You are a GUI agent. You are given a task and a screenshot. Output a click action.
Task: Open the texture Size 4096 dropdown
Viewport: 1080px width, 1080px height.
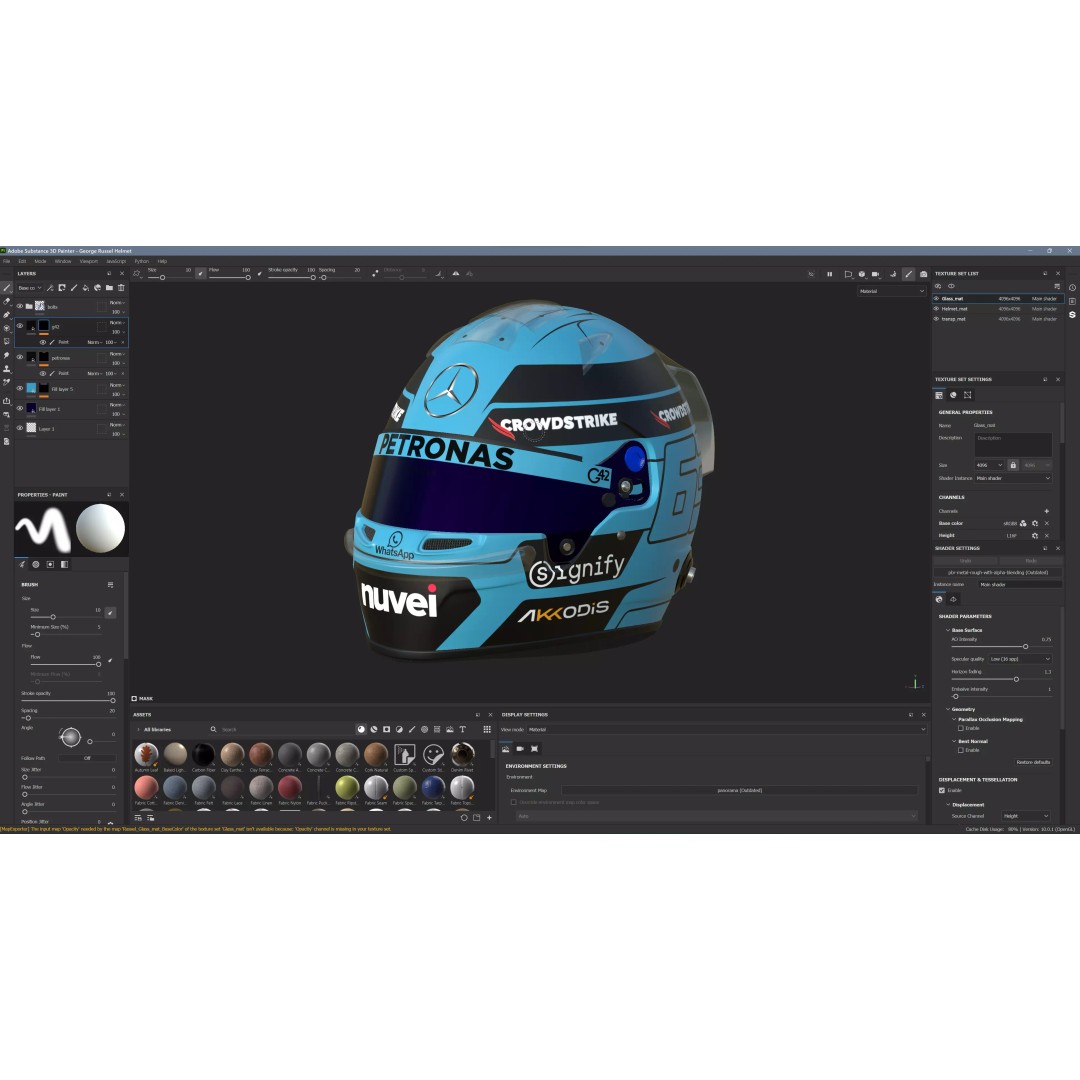[989, 465]
